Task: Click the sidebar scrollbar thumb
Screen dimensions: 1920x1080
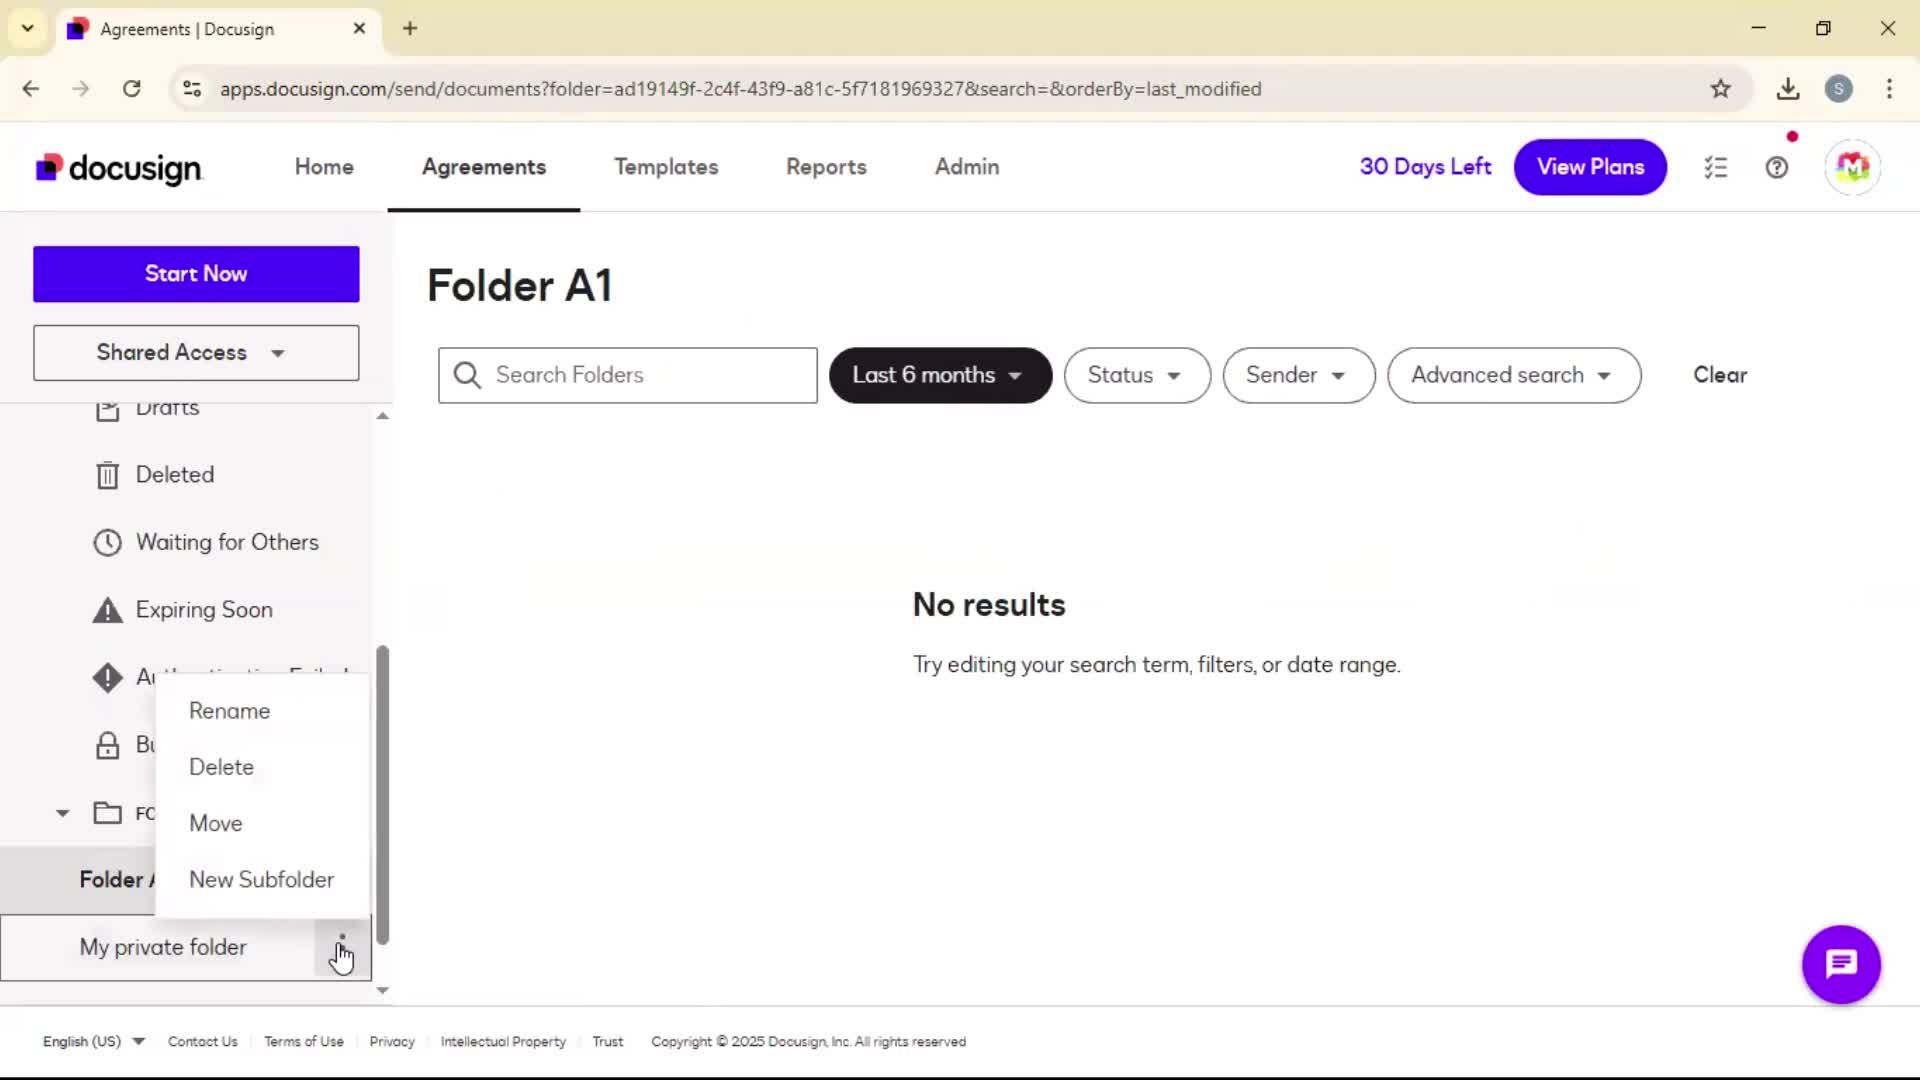Action: (x=382, y=795)
